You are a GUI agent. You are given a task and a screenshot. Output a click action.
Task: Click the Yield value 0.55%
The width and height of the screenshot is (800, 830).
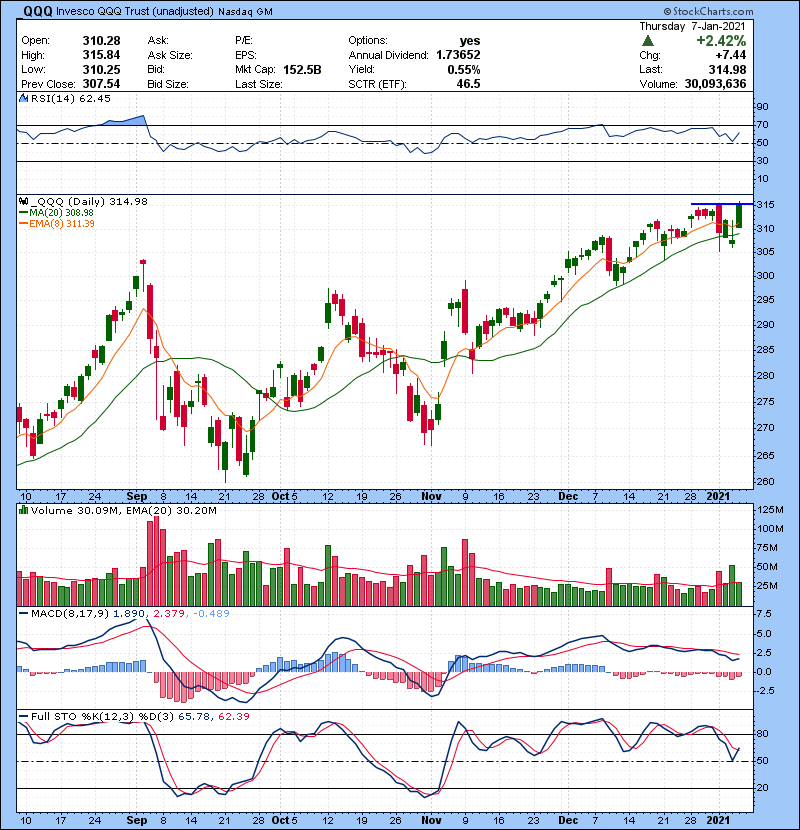click(463, 70)
